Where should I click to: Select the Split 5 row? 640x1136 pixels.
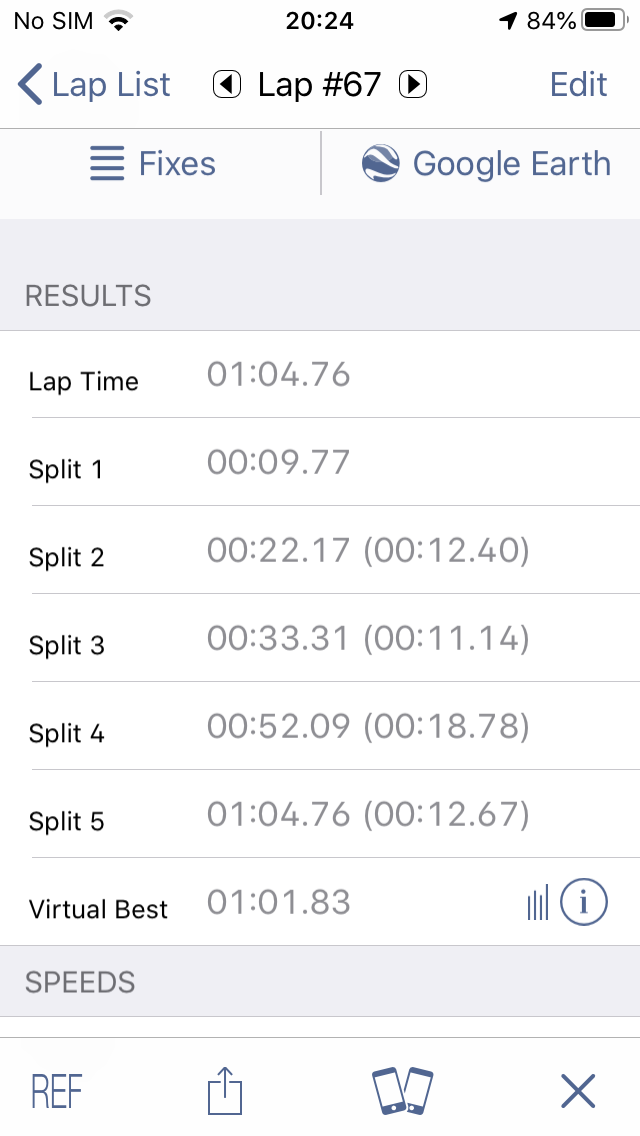(320, 814)
